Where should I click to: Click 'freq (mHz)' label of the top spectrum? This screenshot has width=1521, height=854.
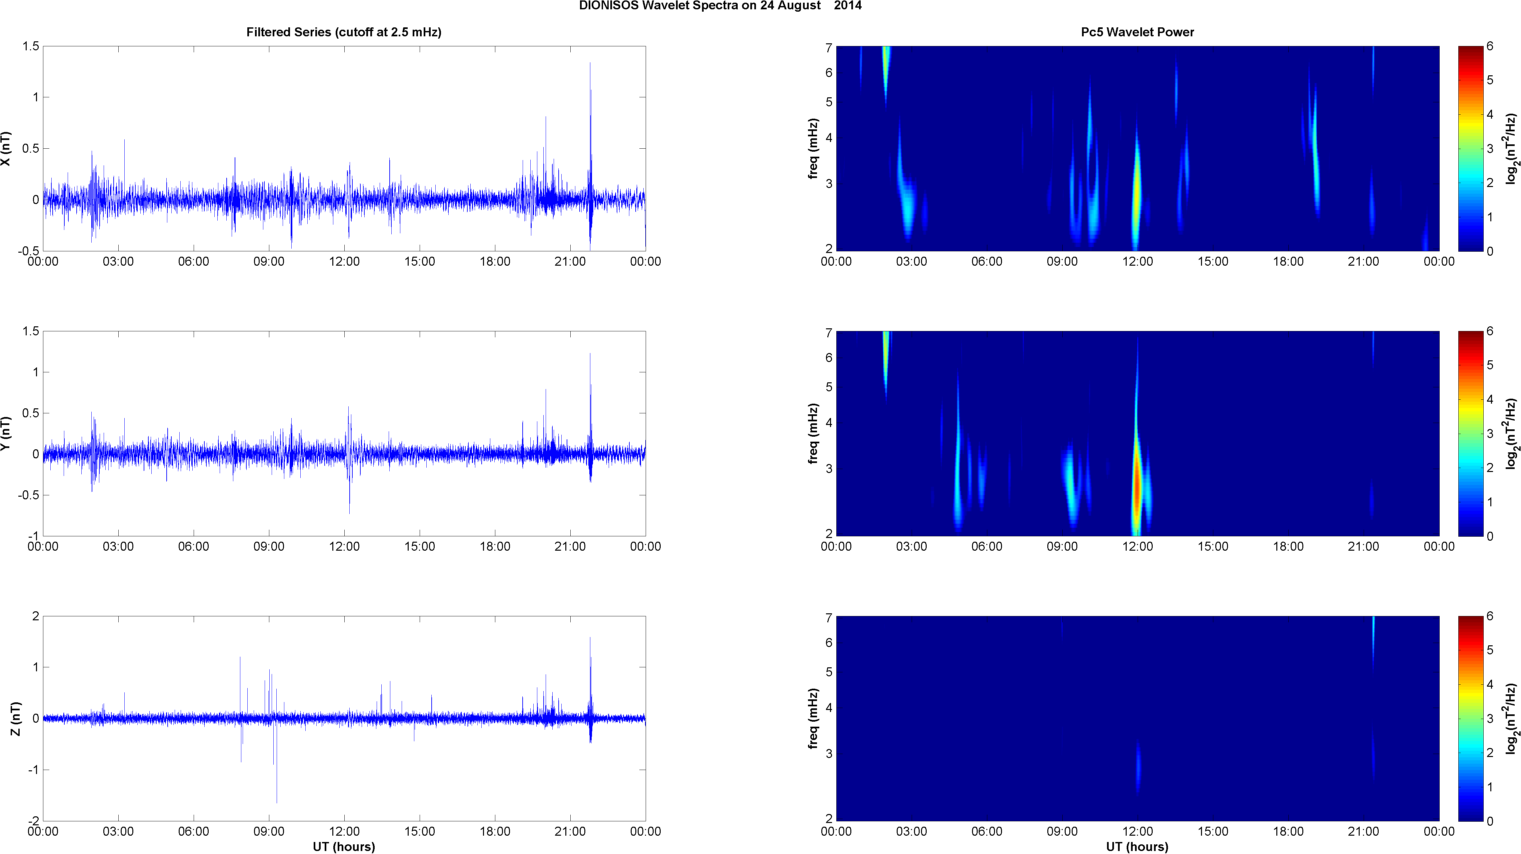(x=813, y=148)
